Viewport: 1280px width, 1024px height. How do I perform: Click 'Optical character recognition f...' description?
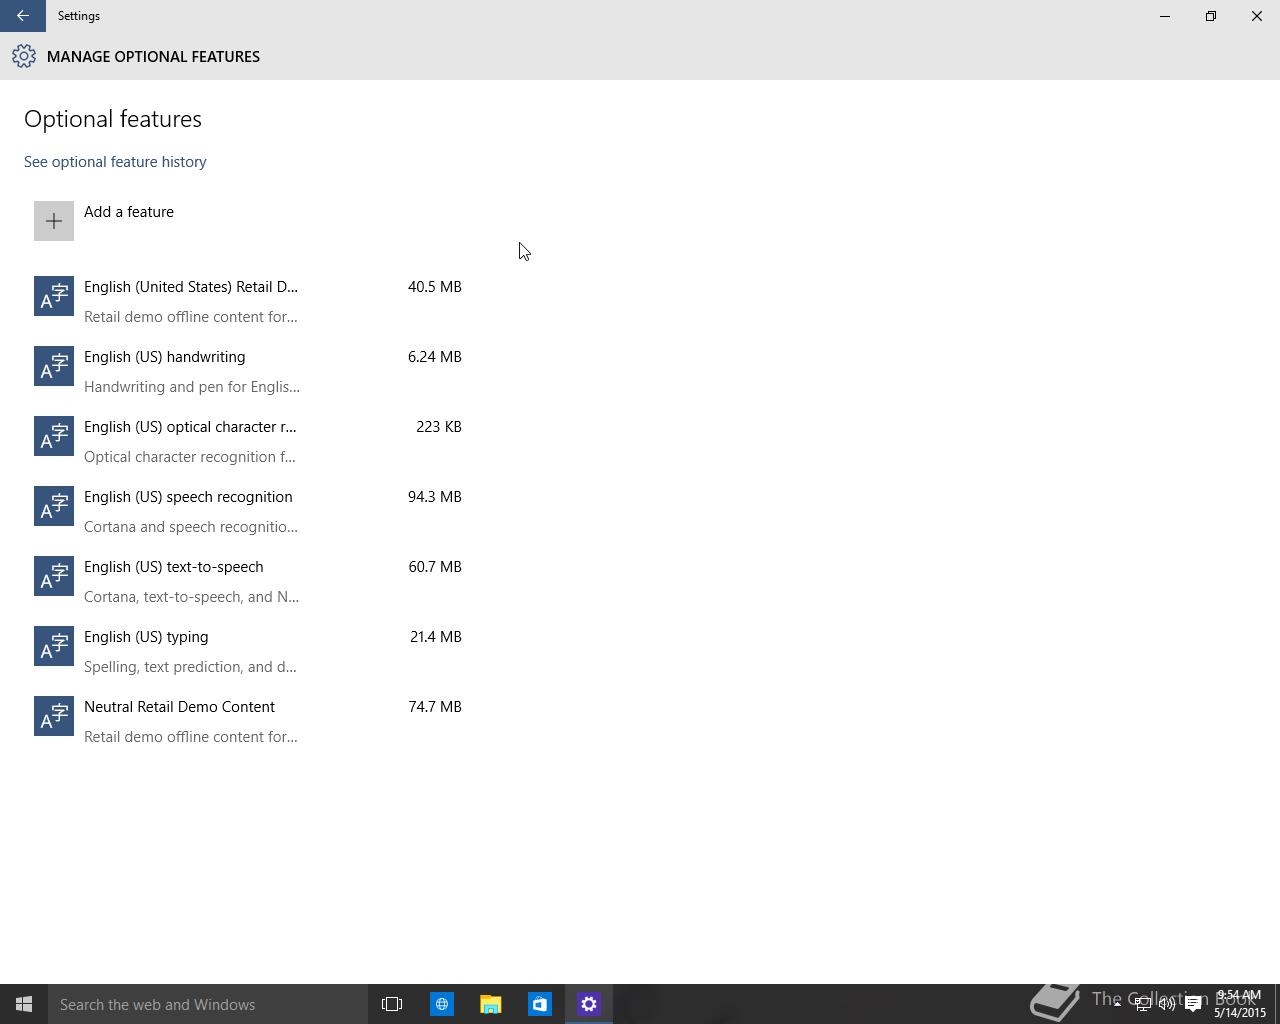(x=190, y=457)
